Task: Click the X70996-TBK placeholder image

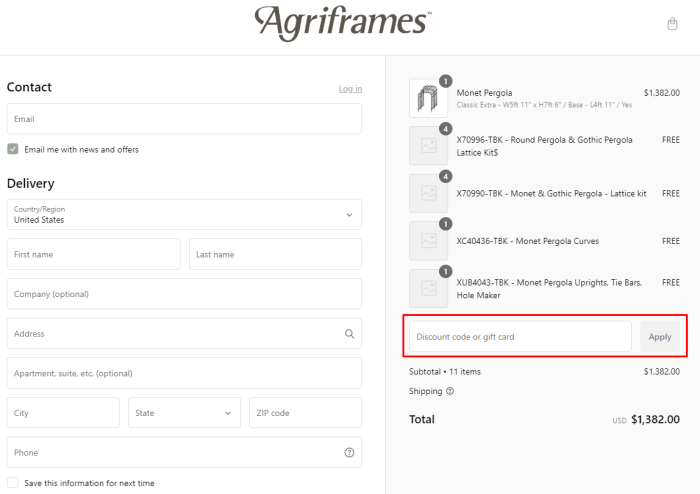Action: (x=428, y=146)
